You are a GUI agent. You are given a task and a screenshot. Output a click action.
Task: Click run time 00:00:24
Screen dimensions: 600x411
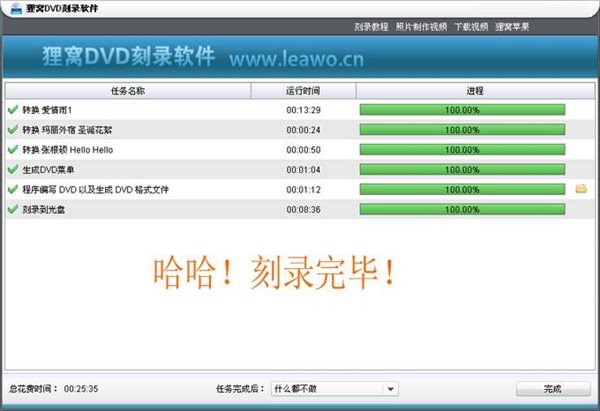point(303,130)
